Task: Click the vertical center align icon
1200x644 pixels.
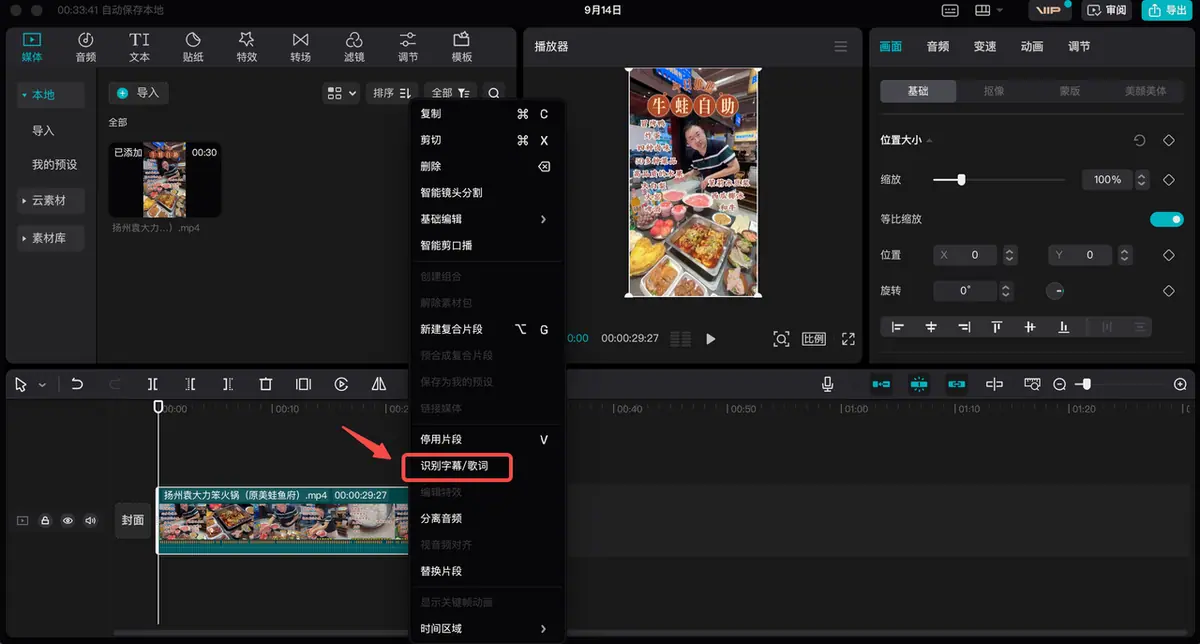Action: [1030, 327]
